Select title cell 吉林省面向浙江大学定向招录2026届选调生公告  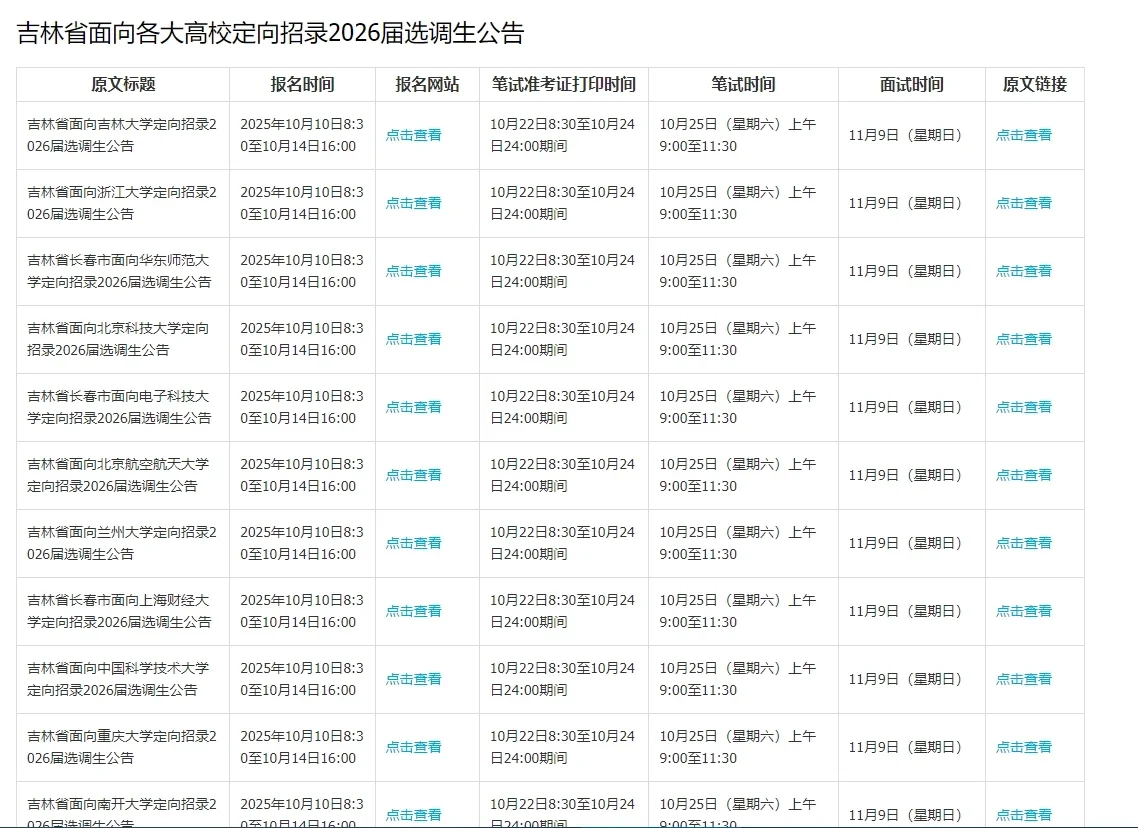point(123,203)
